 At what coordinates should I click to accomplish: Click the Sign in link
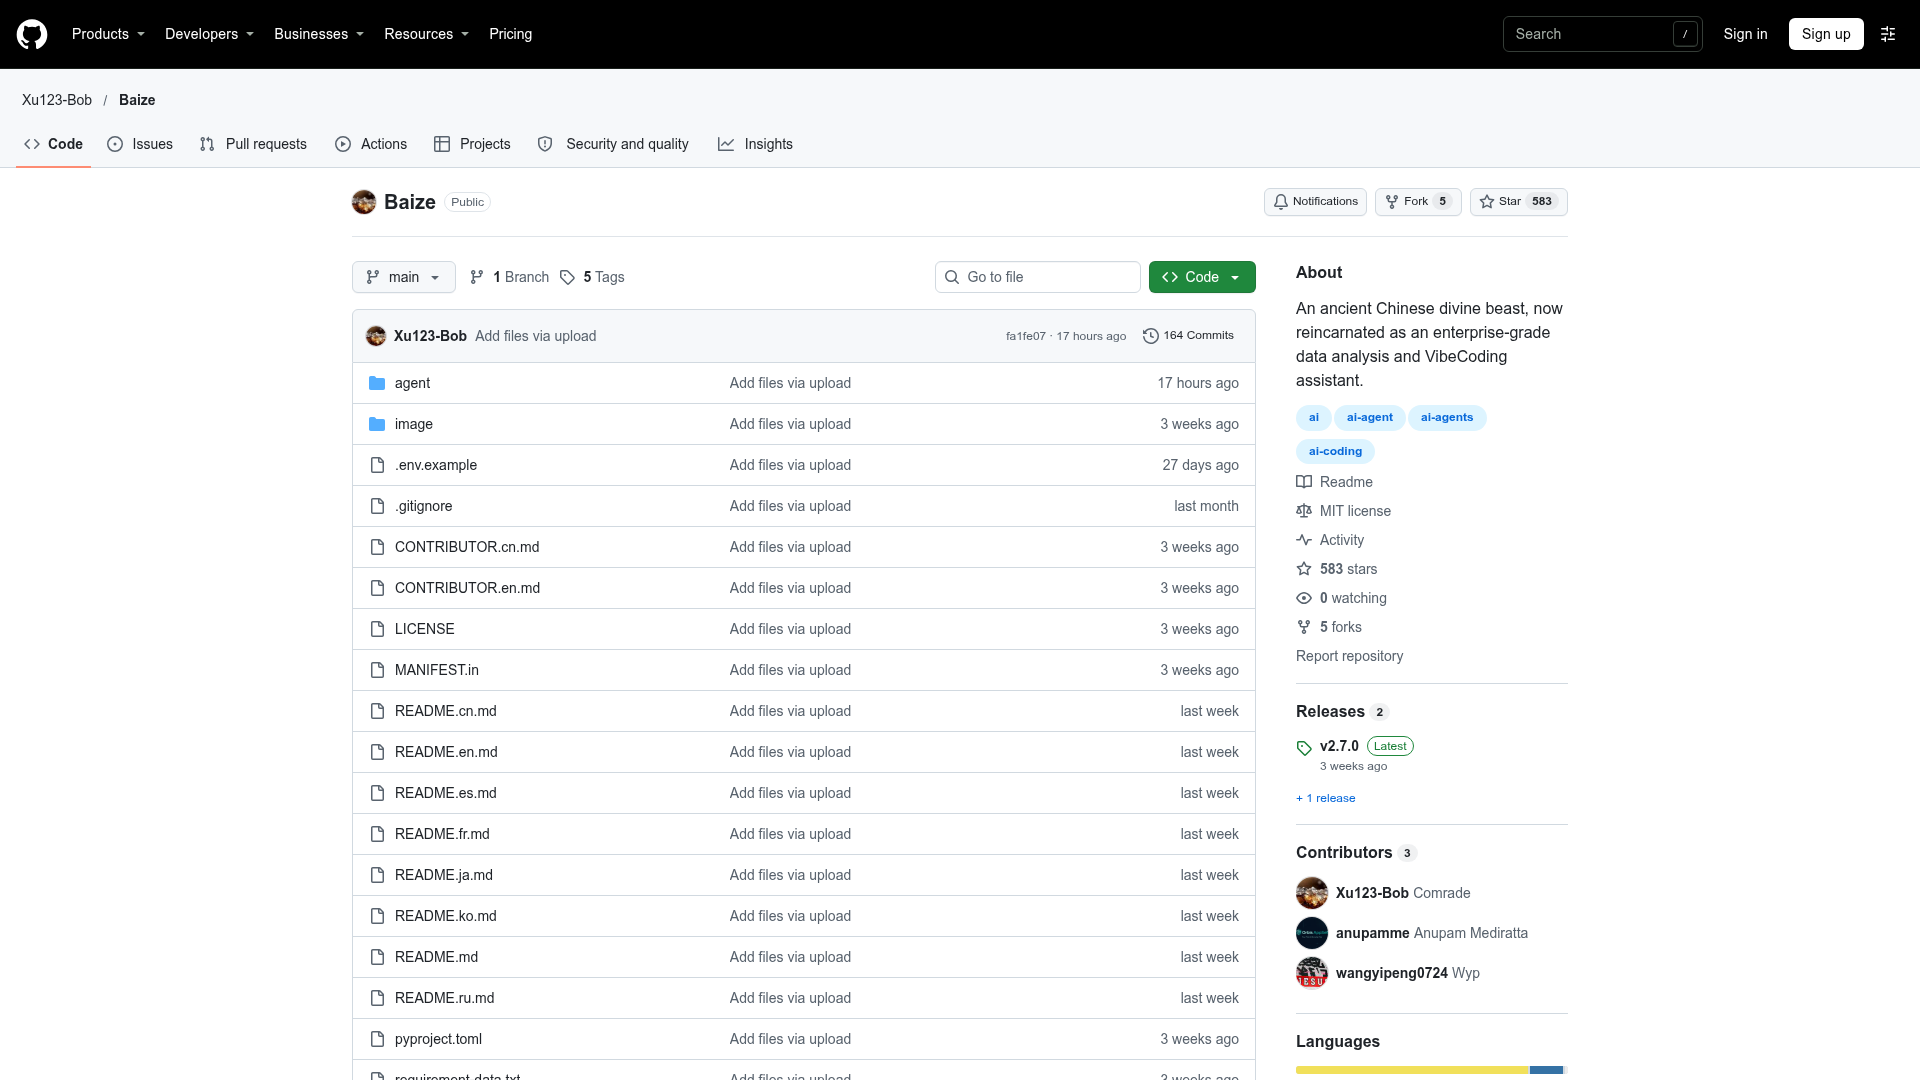(x=1745, y=34)
